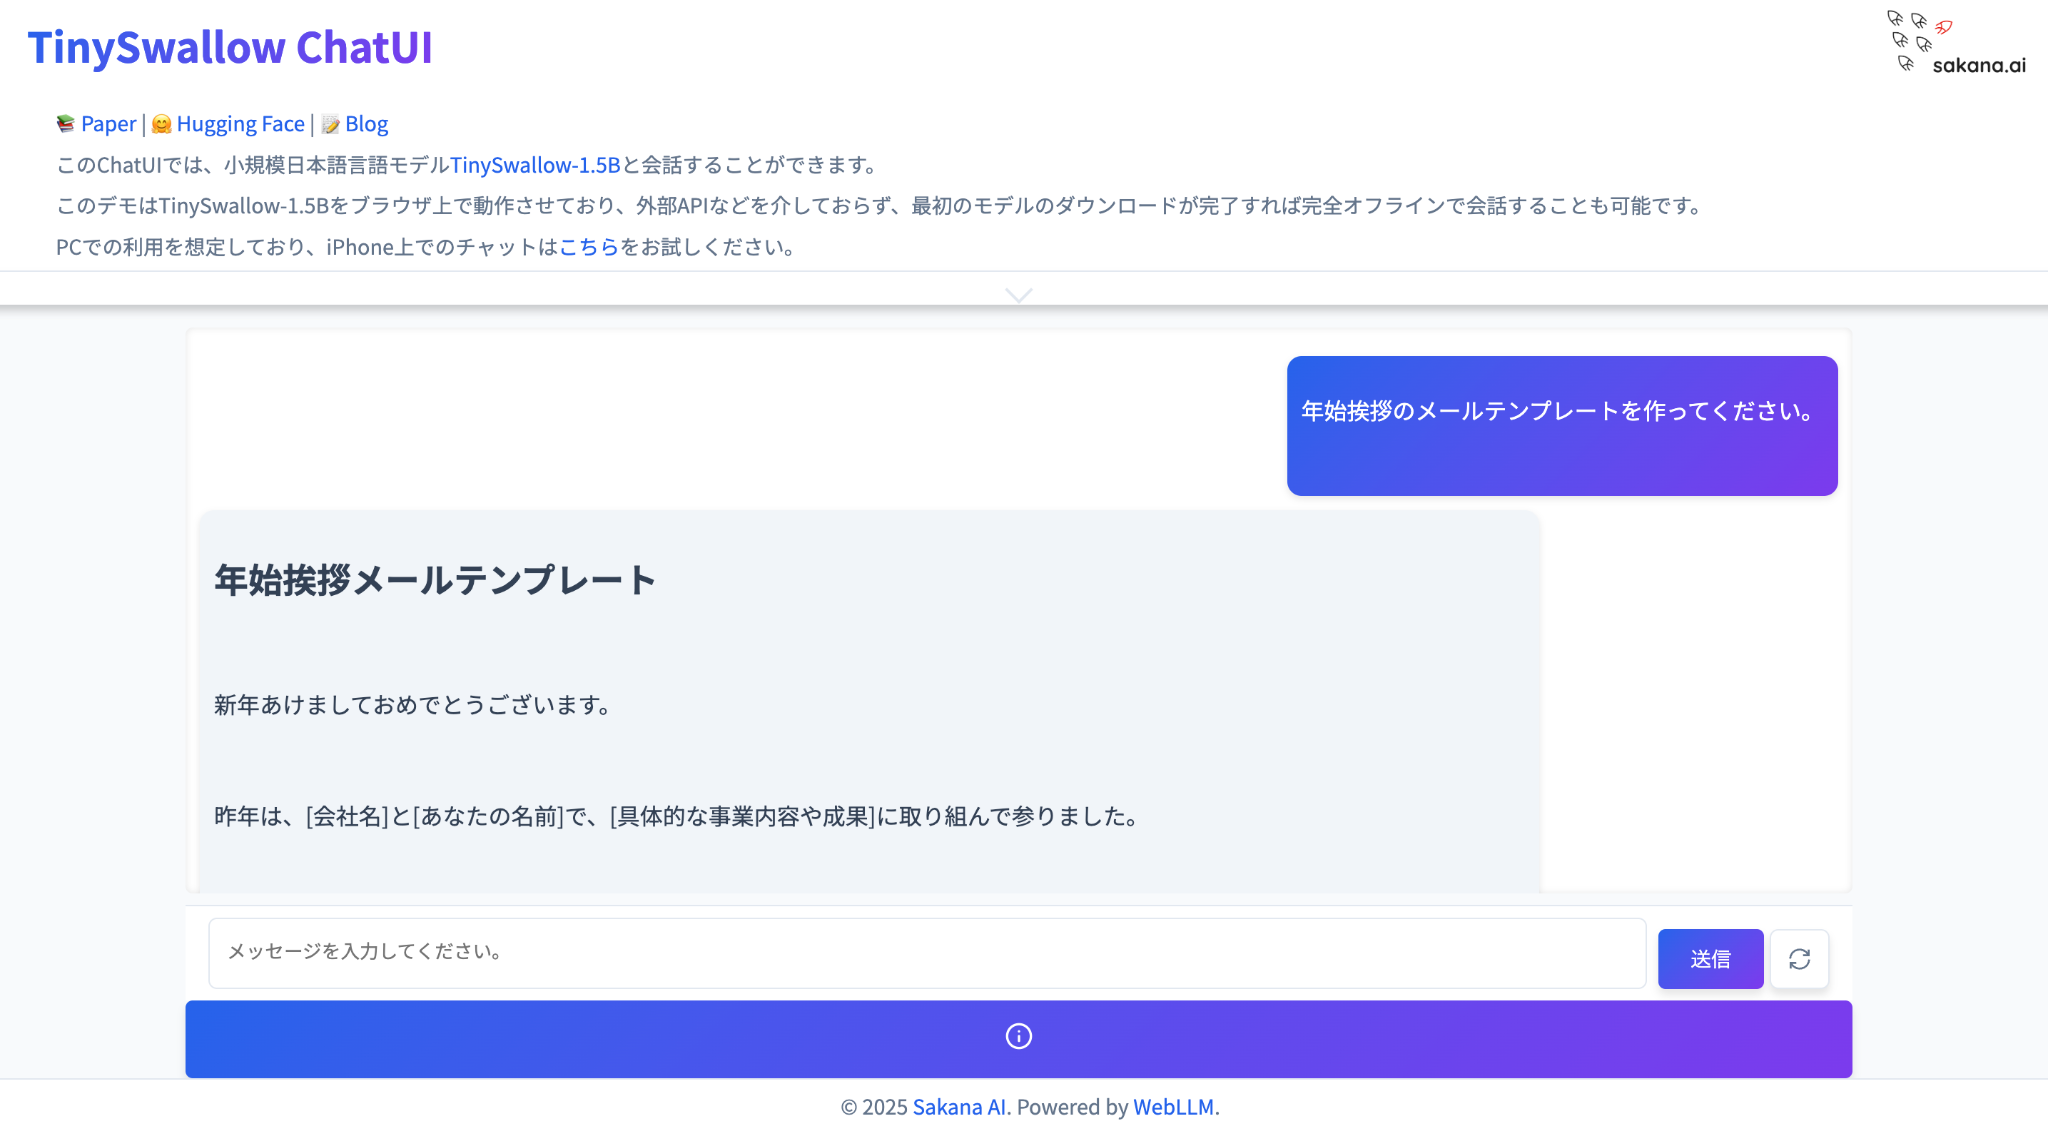Click the TinySwallow ChatUI title

click(x=230, y=47)
